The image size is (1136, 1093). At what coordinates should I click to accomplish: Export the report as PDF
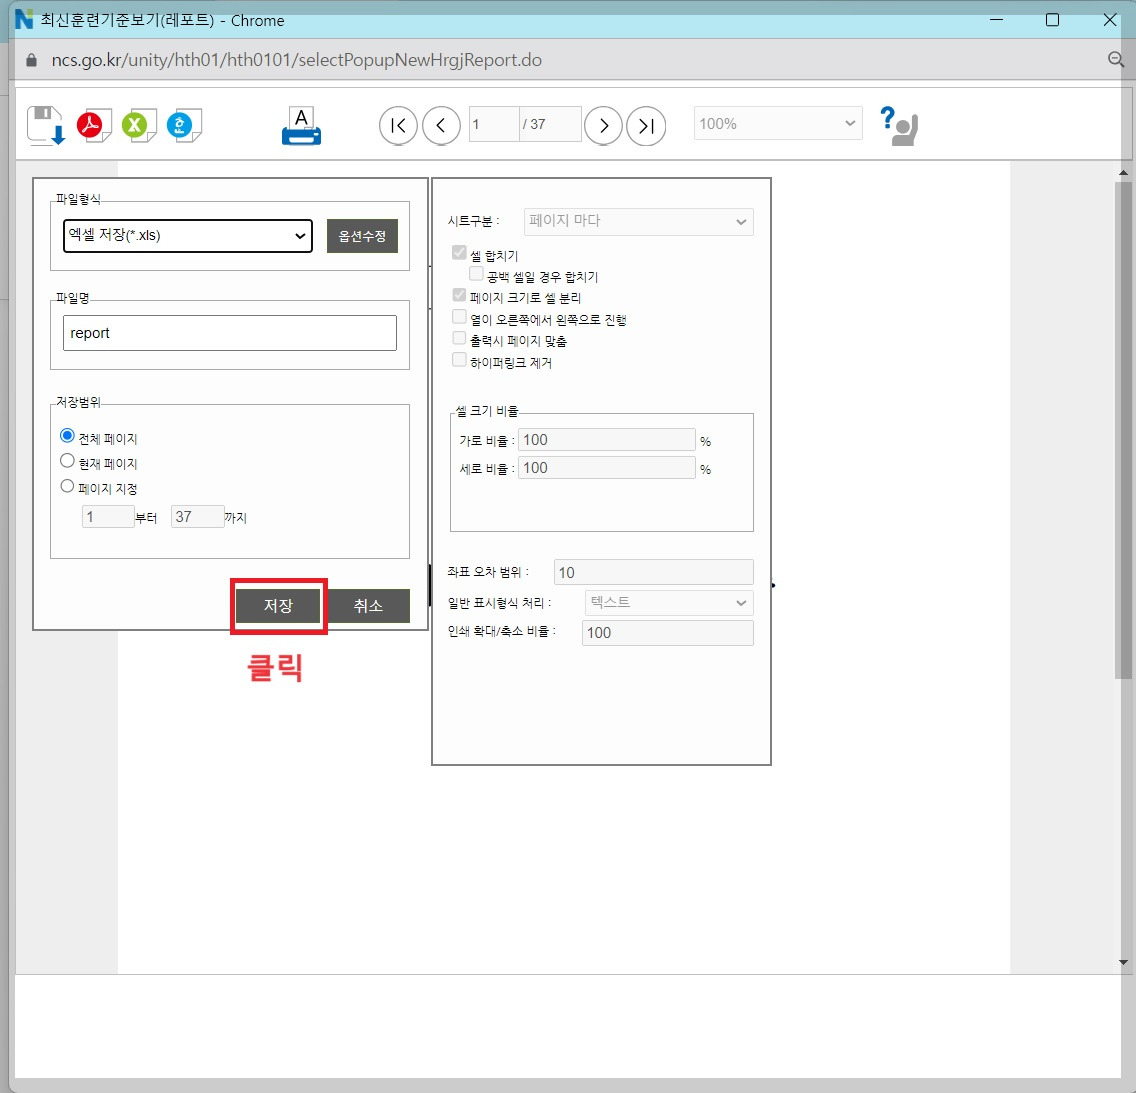click(94, 125)
